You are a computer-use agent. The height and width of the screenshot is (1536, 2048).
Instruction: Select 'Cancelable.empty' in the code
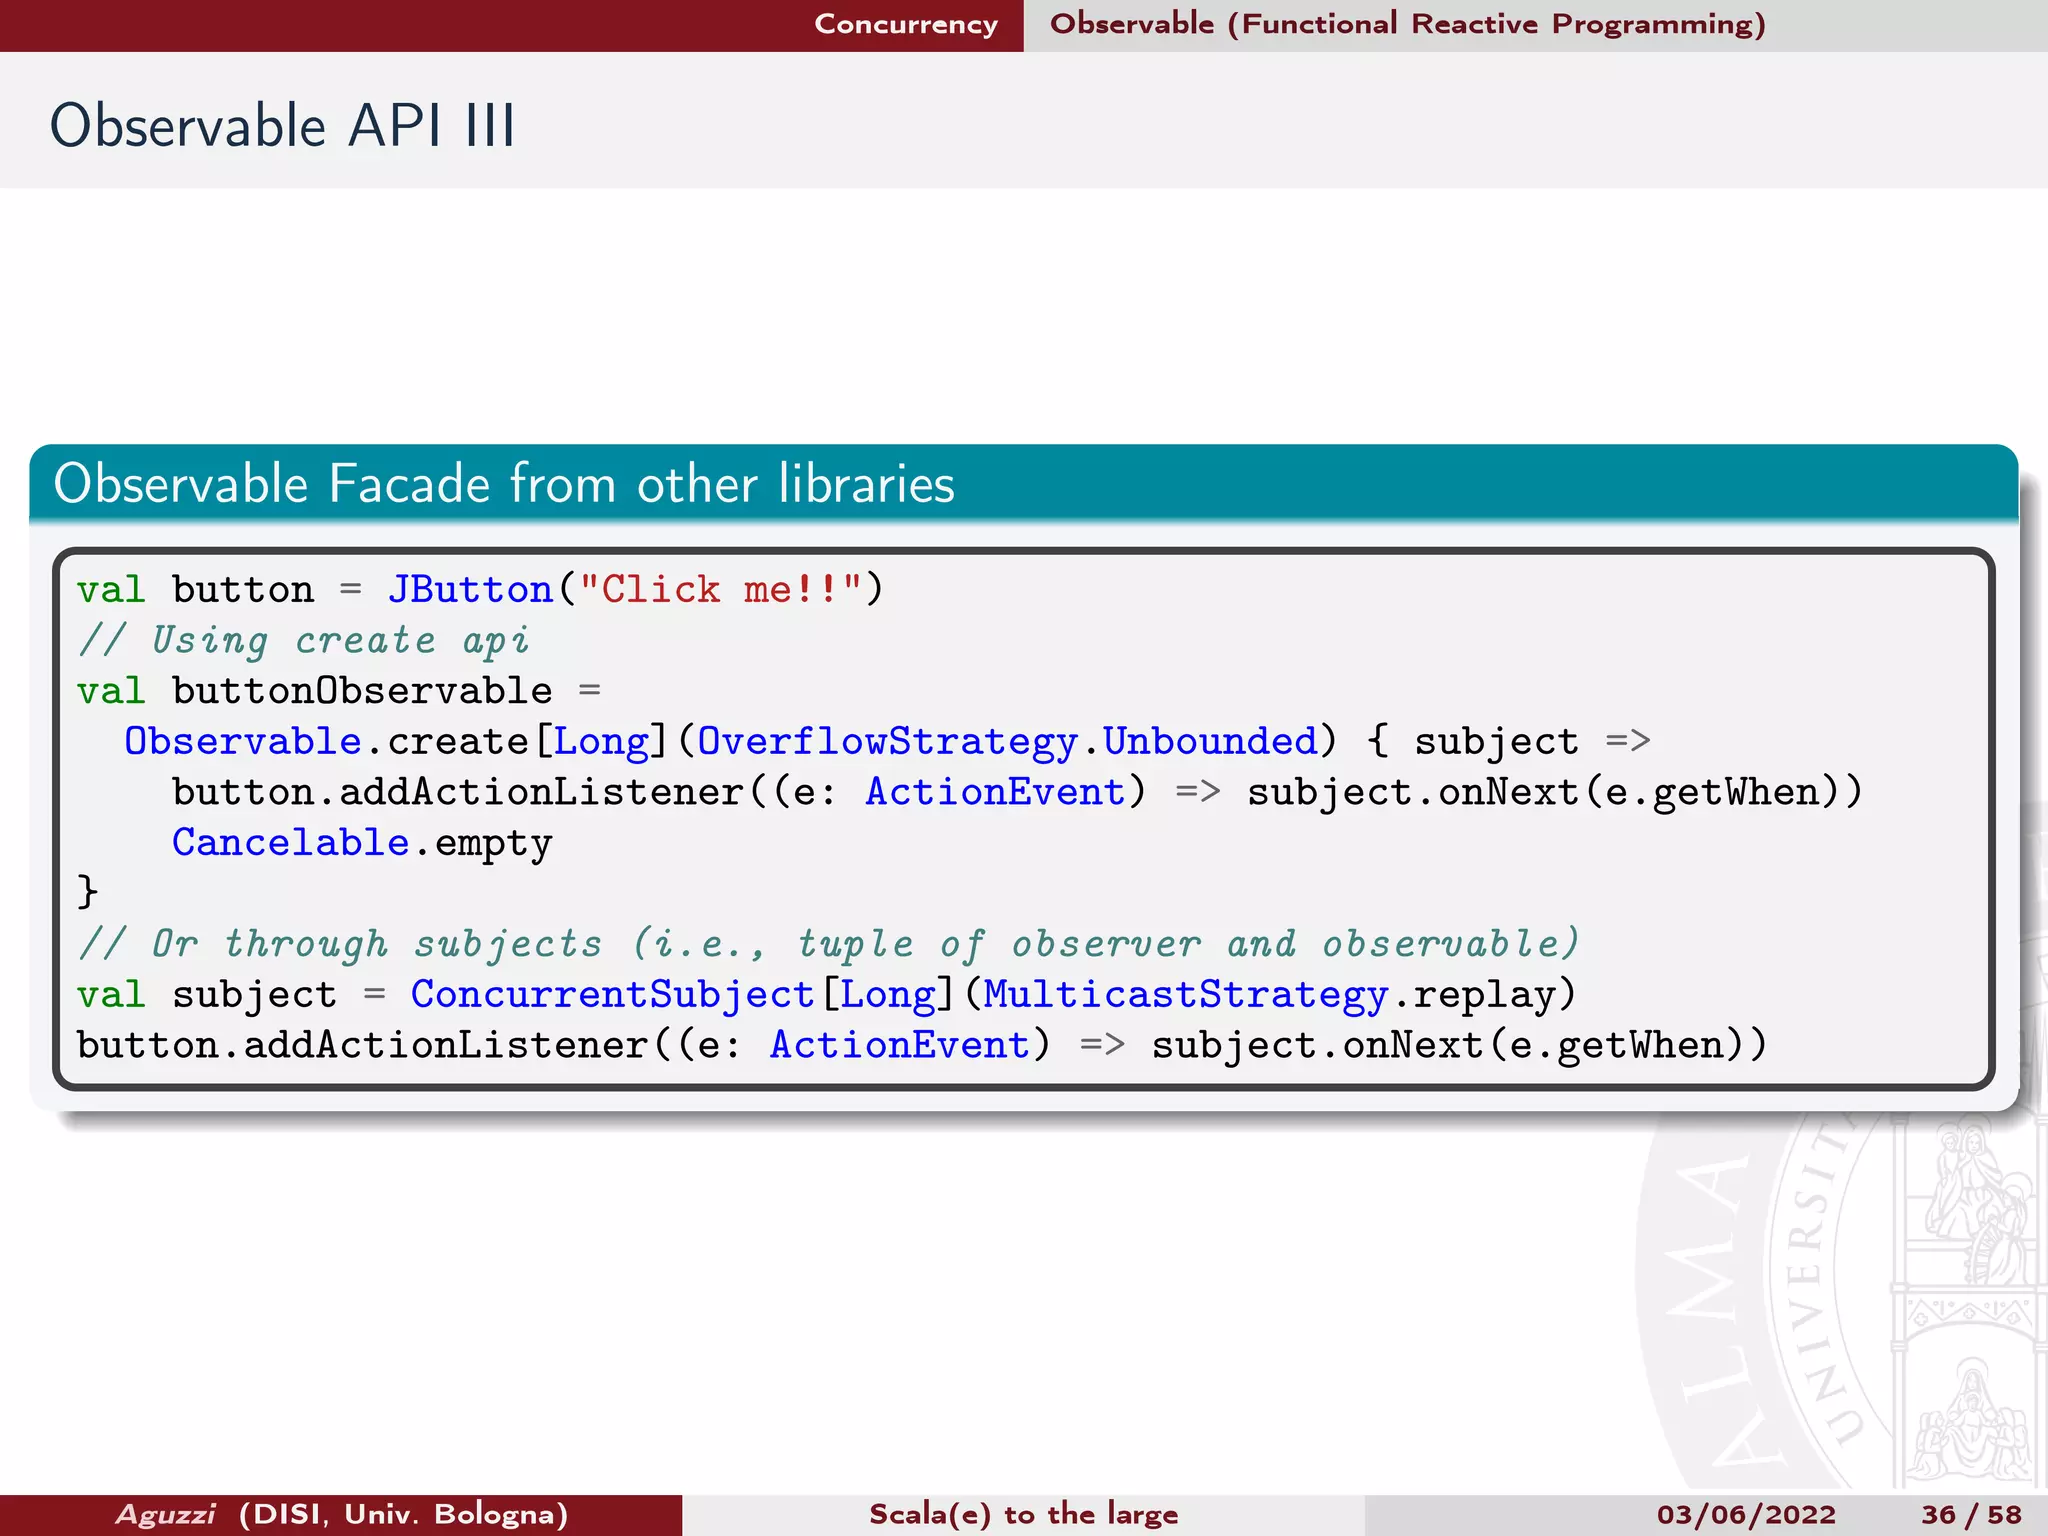coord(362,842)
